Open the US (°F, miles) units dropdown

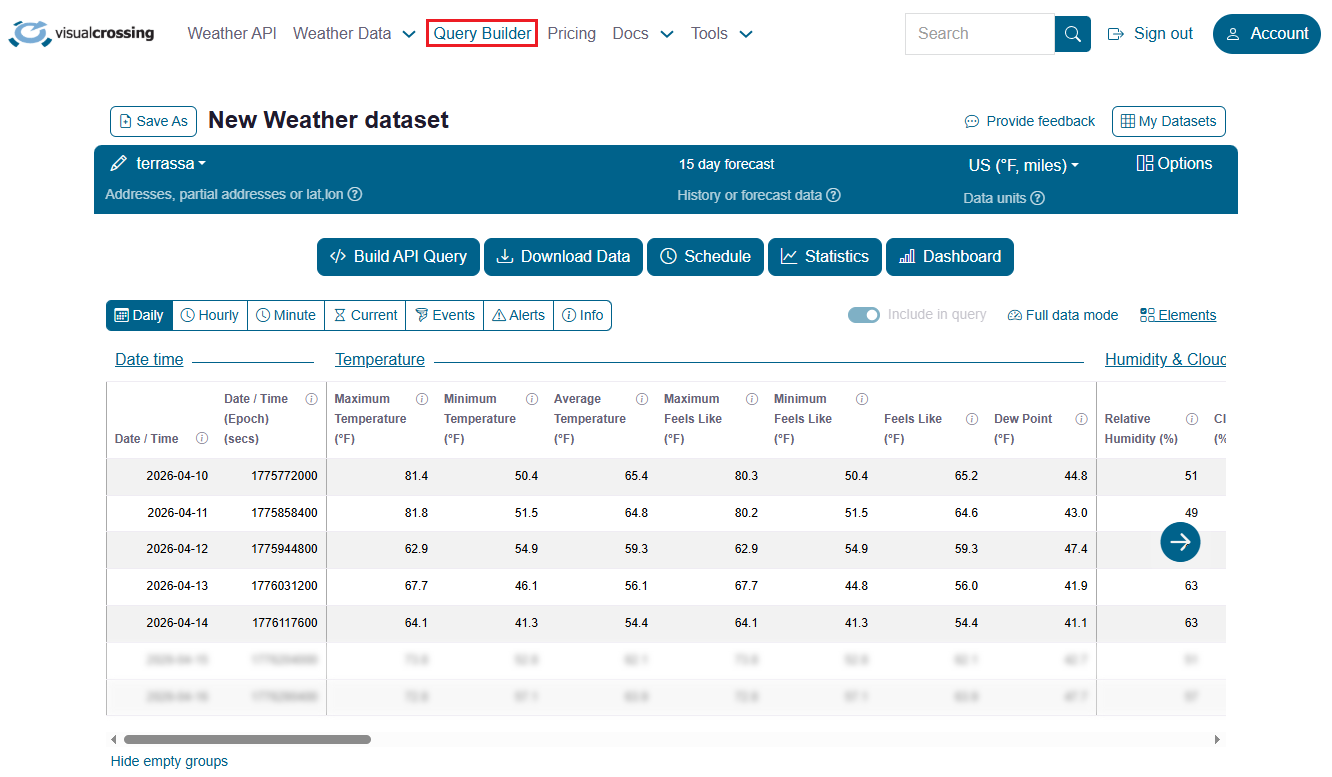(1023, 165)
